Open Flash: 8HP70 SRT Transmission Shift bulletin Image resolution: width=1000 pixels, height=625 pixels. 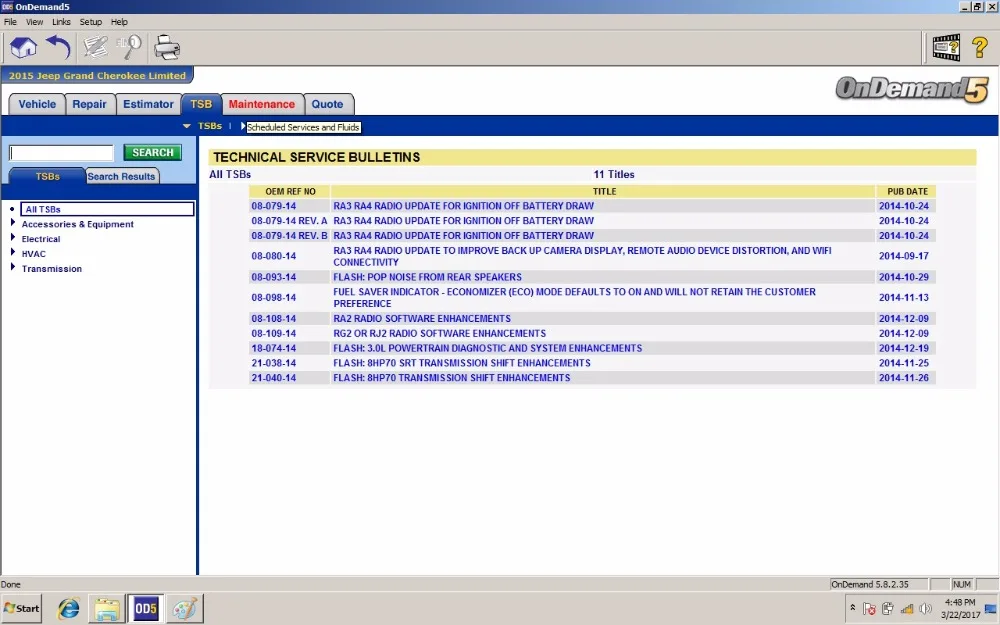pos(462,363)
